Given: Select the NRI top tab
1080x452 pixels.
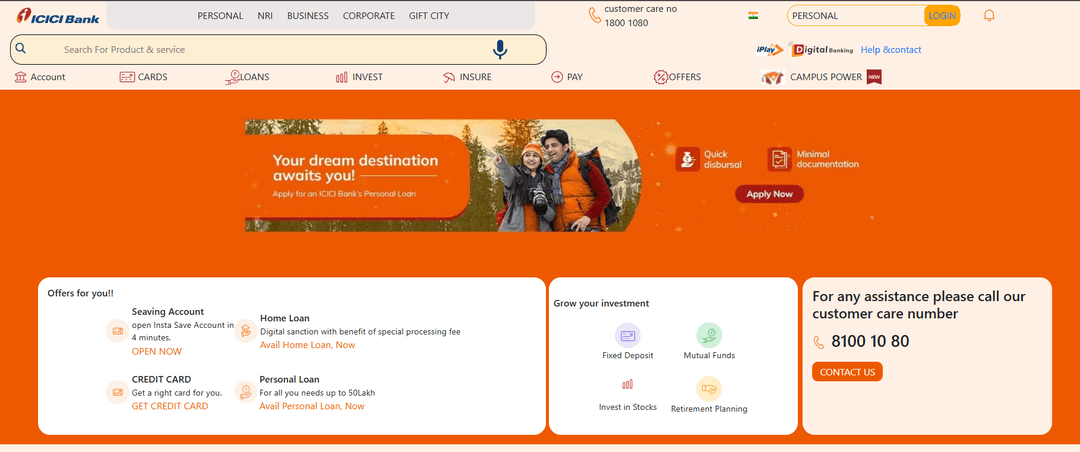Looking at the screenshot, I should pos(265,15).
